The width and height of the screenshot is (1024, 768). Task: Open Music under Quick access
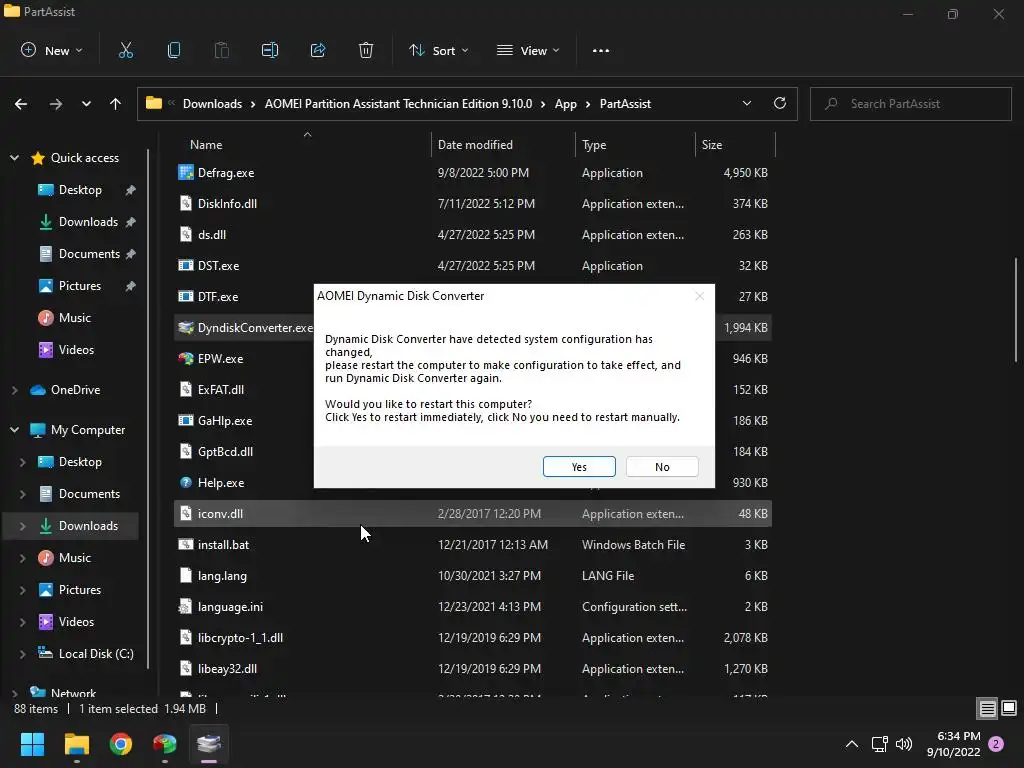[x=74, y=317]
